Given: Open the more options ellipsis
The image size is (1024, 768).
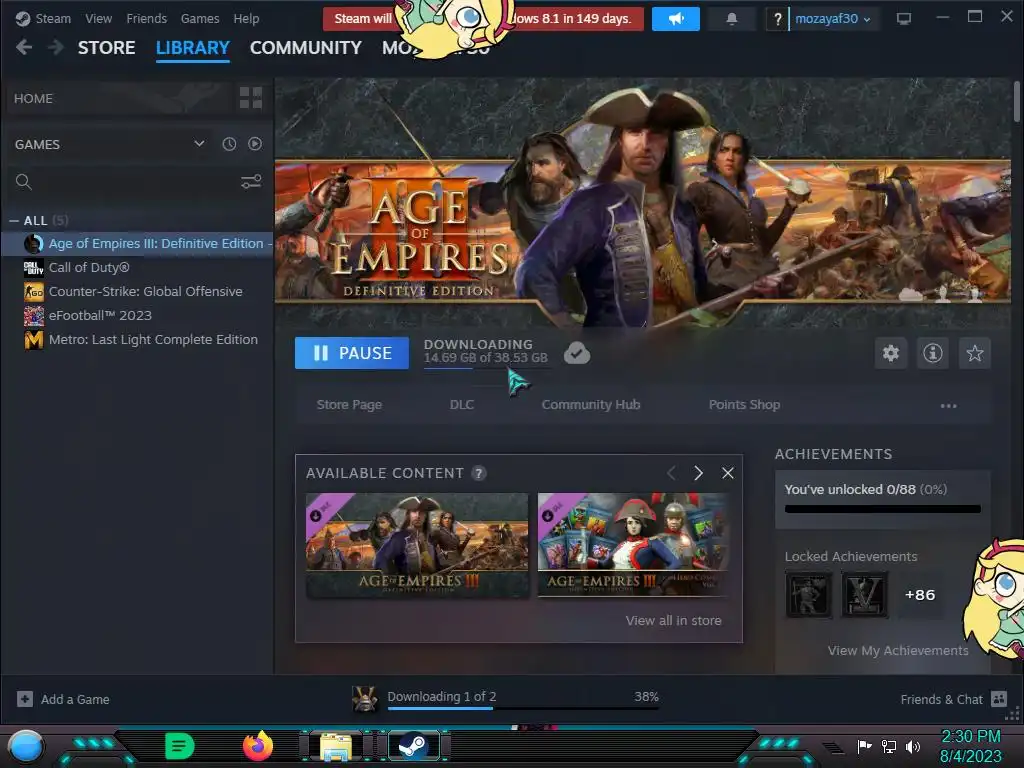Looking at the screenshot, I should (x=948, y=406).
